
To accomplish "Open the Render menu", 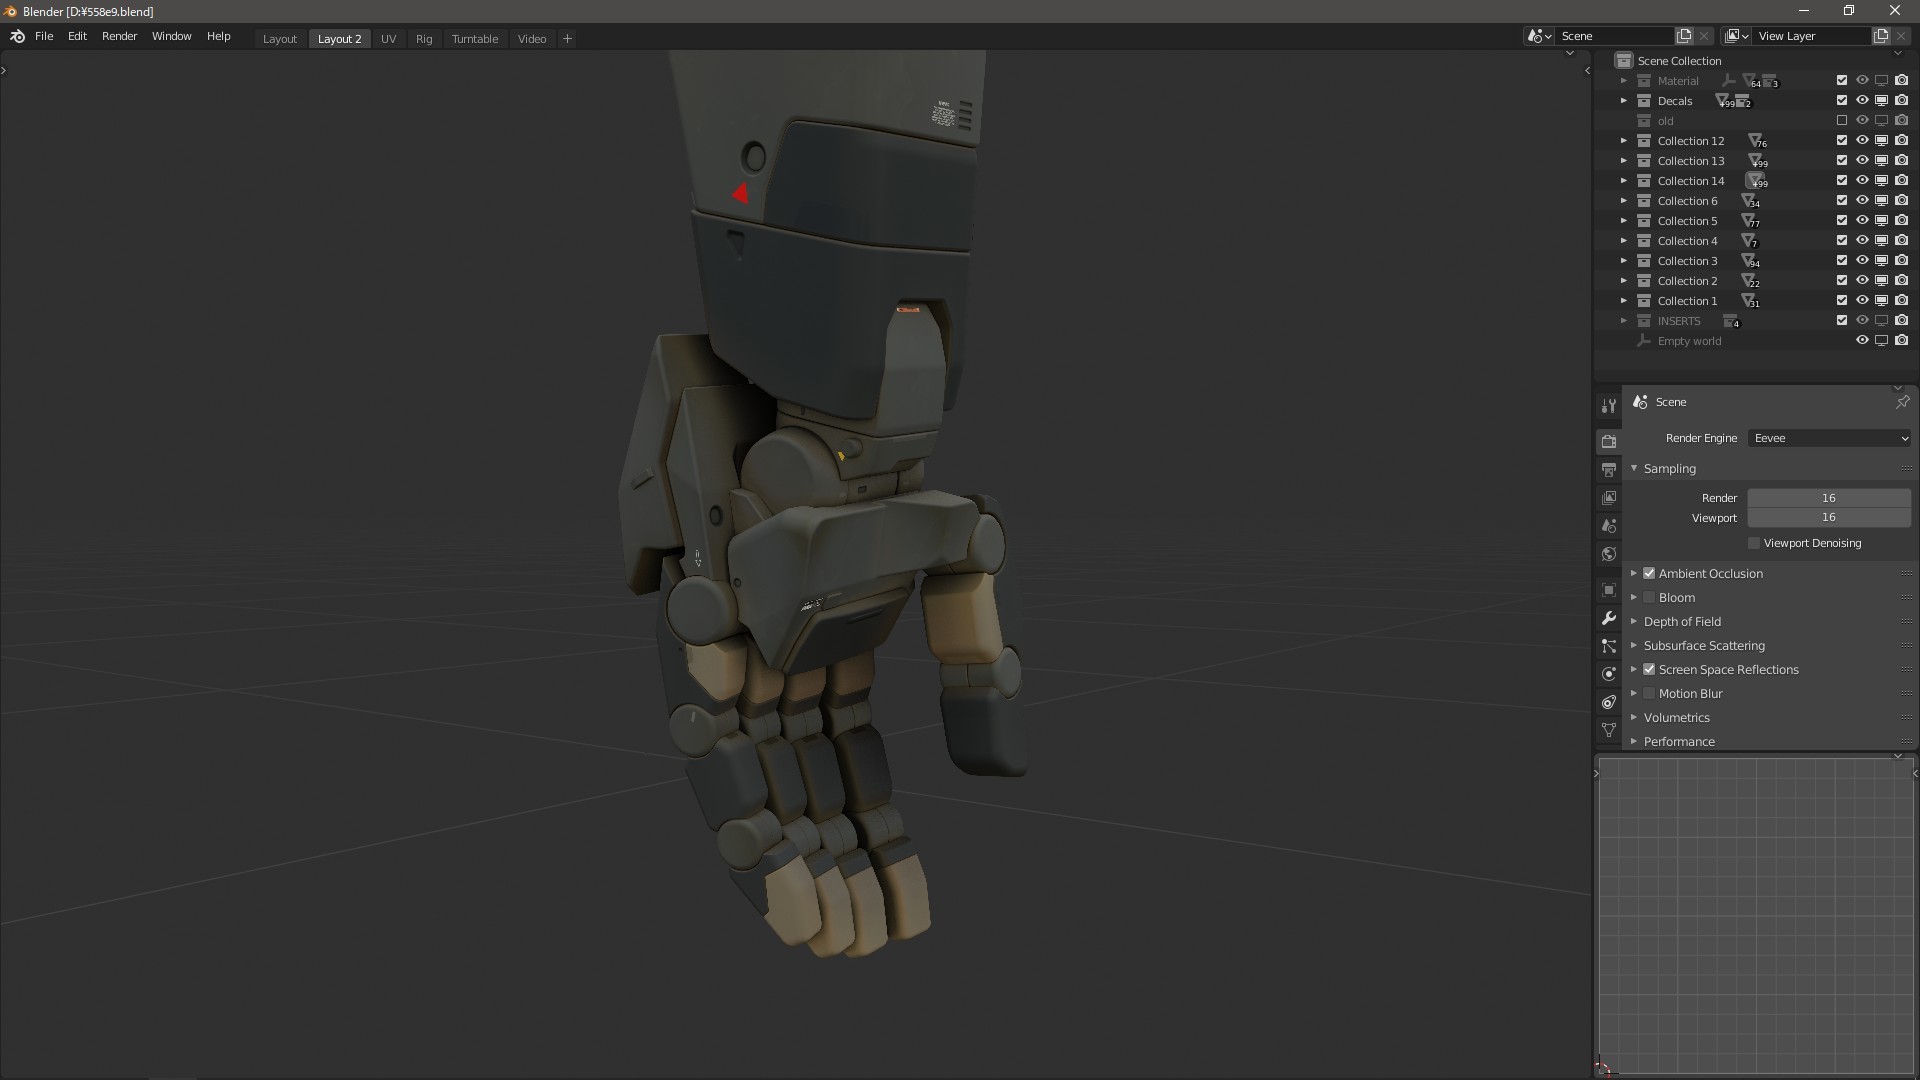I will (119, 36).
